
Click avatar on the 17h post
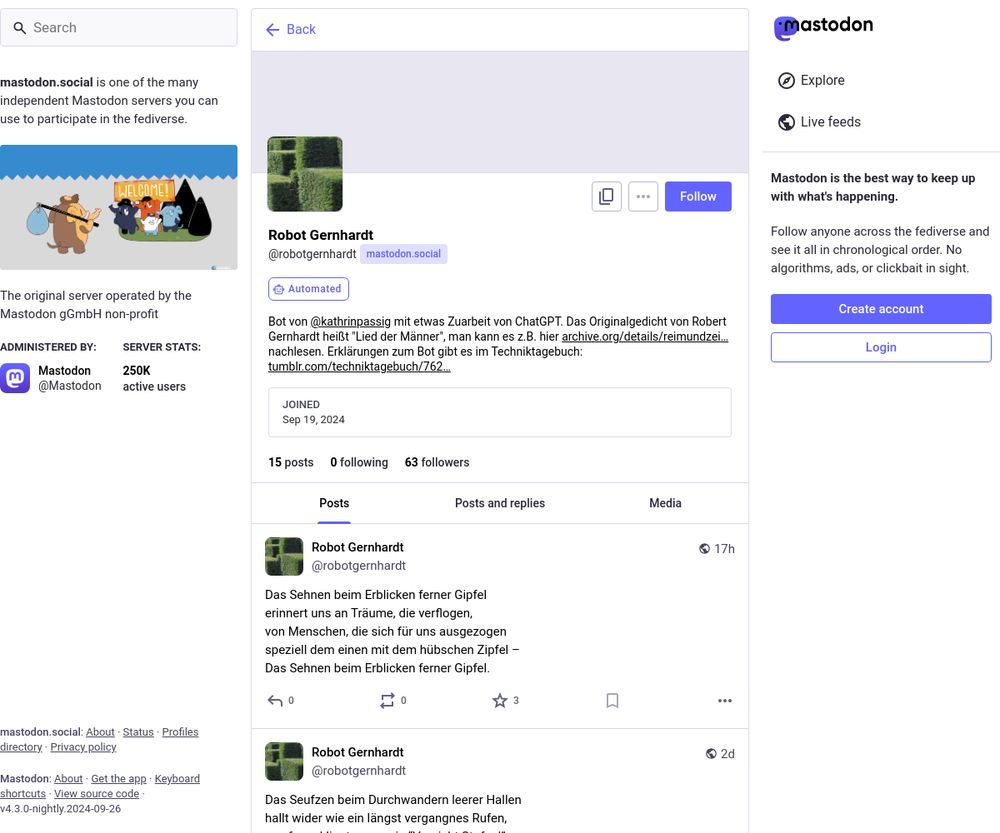[284, 556]
